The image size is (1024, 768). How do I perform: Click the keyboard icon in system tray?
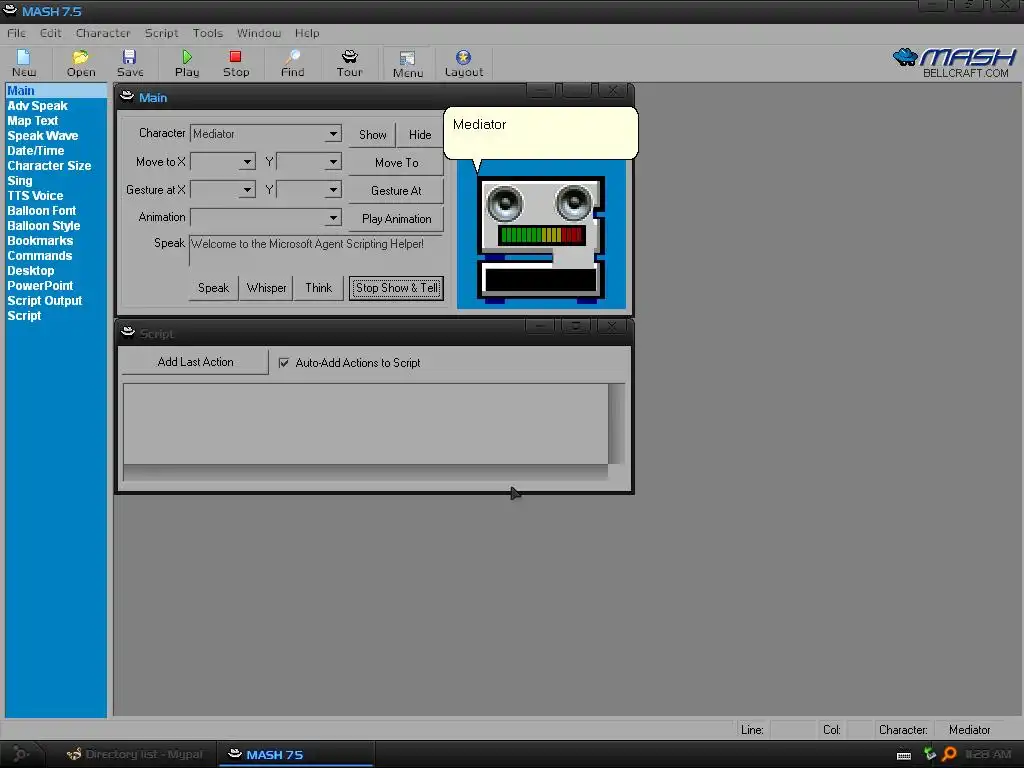pos(904,755)
